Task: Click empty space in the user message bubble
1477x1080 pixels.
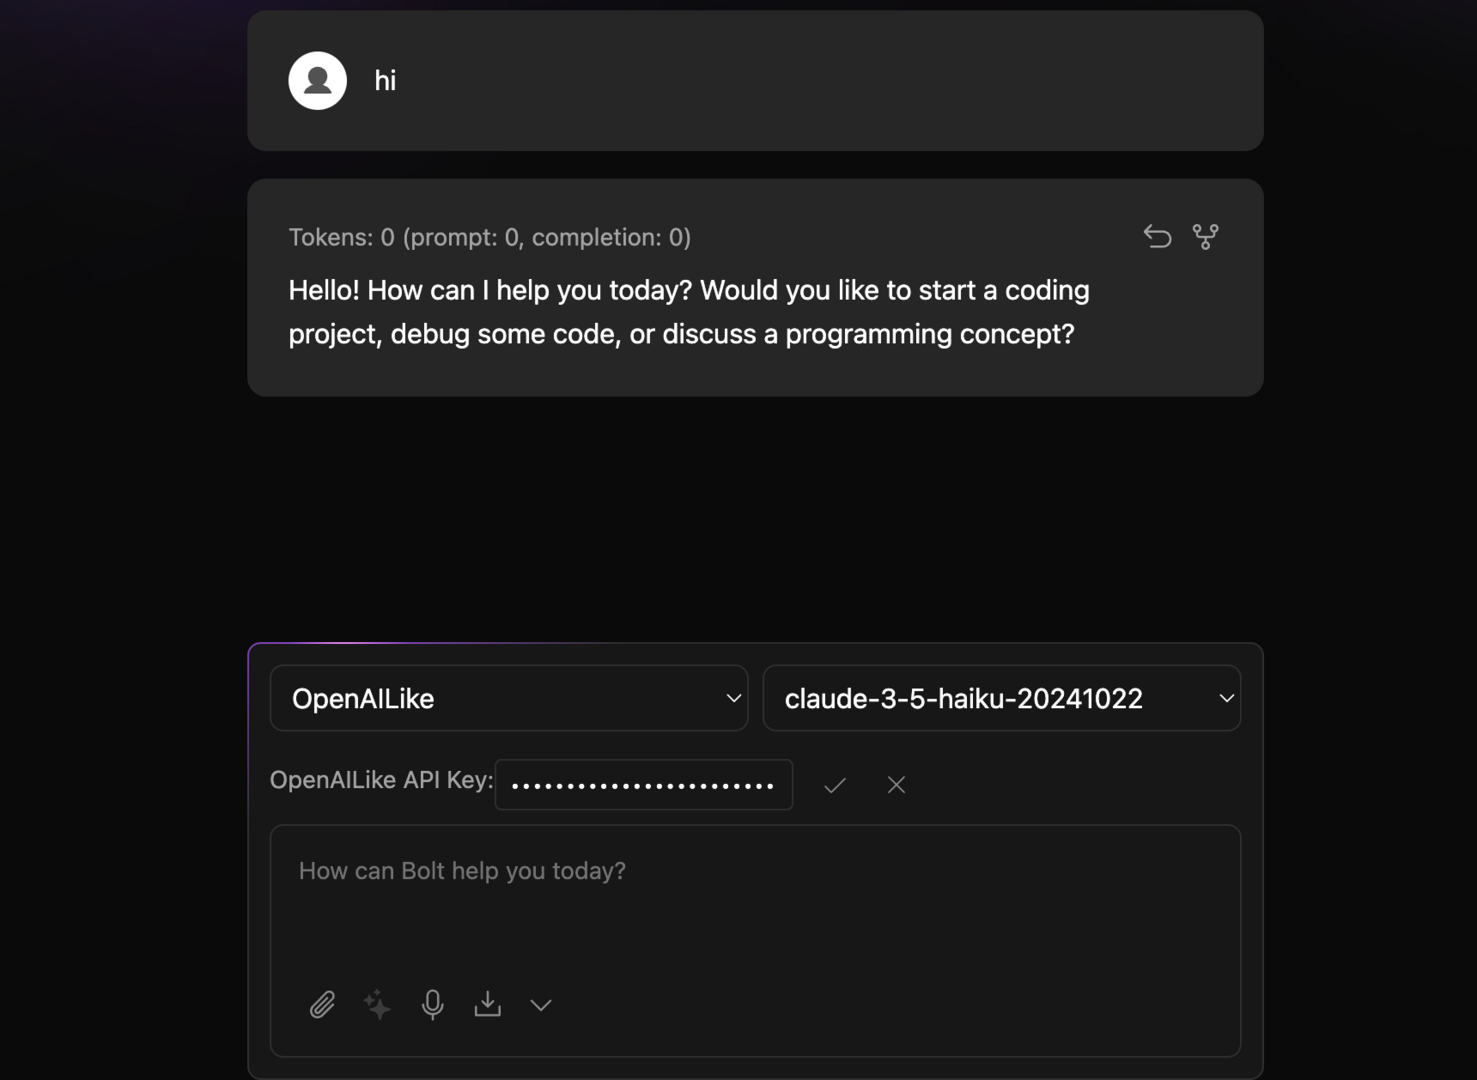Action: click(800, 81)
